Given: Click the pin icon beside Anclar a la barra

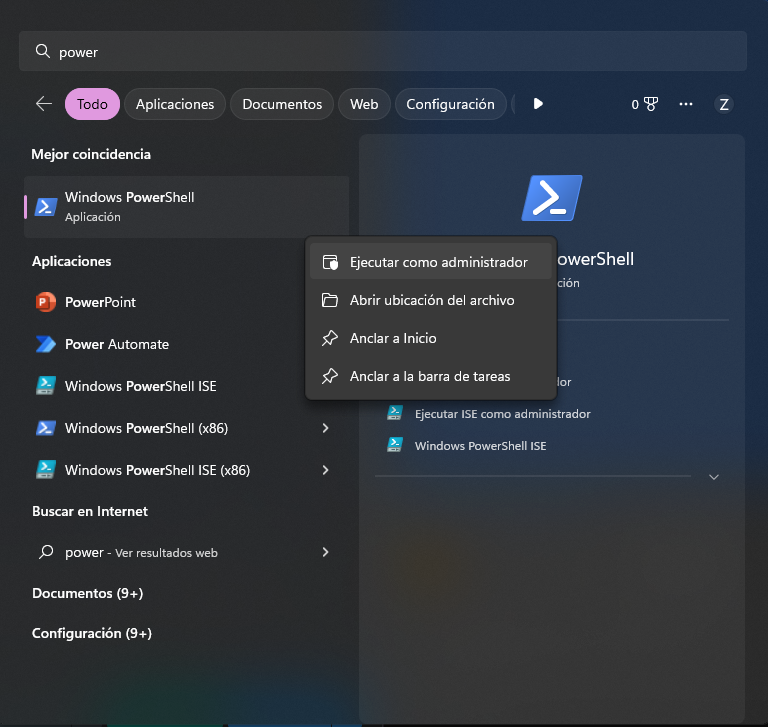Looking at the screenshot, I should click(330, 376).
